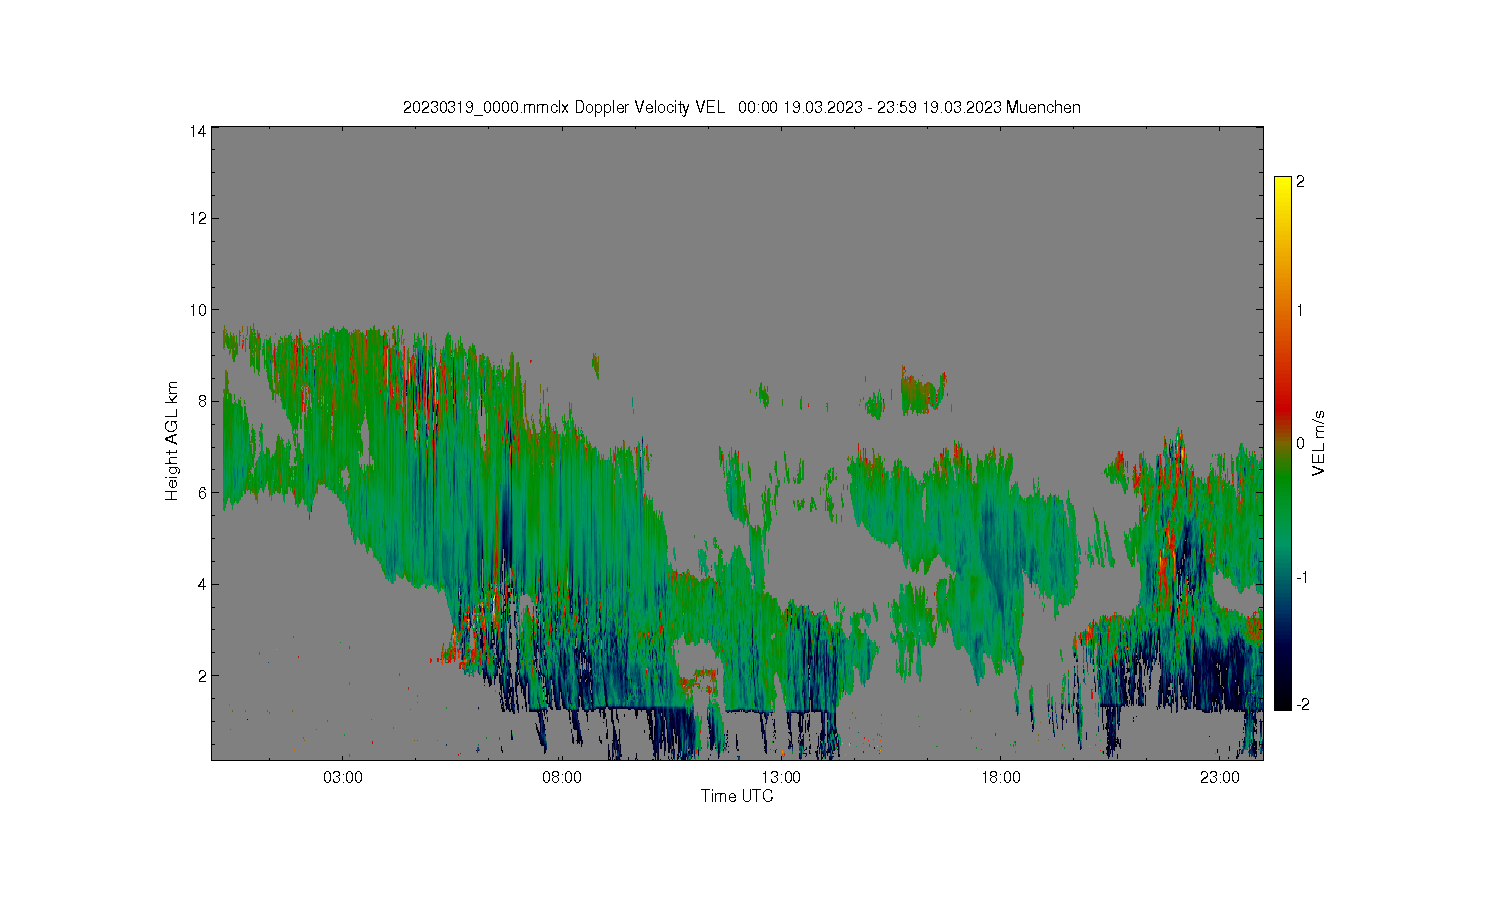Click the 'Height AGL km' y-axis label

click(x=172, y=441)
